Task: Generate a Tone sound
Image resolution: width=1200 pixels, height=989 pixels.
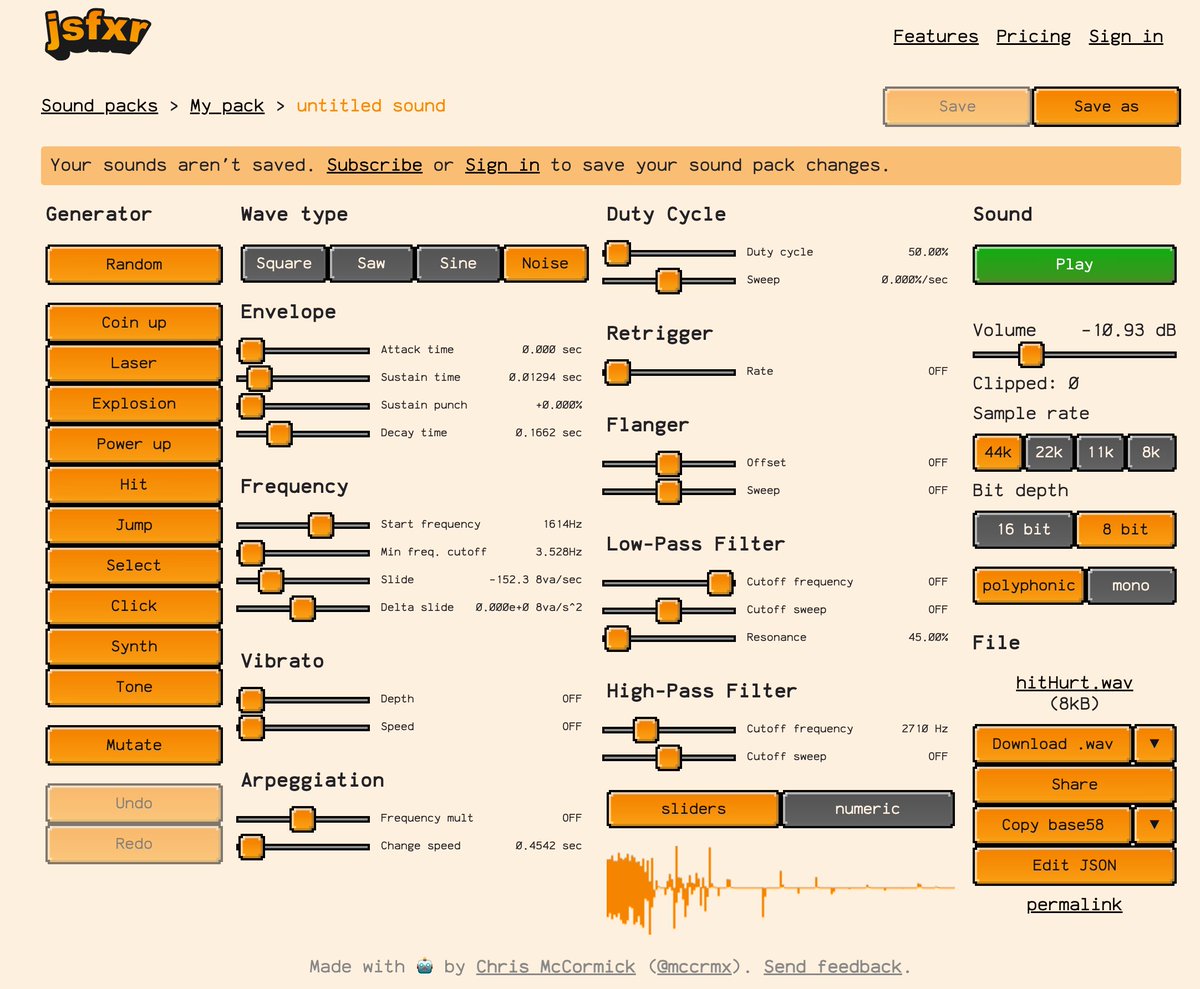Action: [x=134, y=686]
